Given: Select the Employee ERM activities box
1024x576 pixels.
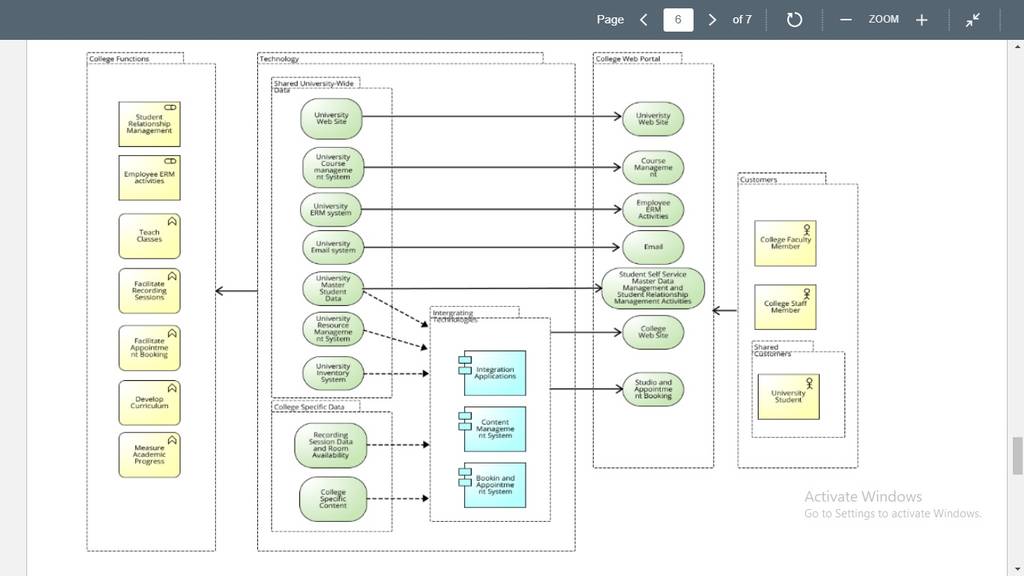Looking at the screenshot, I should (x=150, y=178).
